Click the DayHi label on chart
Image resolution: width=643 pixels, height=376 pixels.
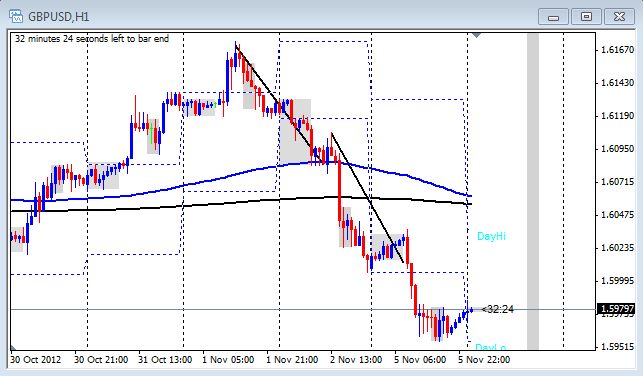491,236
